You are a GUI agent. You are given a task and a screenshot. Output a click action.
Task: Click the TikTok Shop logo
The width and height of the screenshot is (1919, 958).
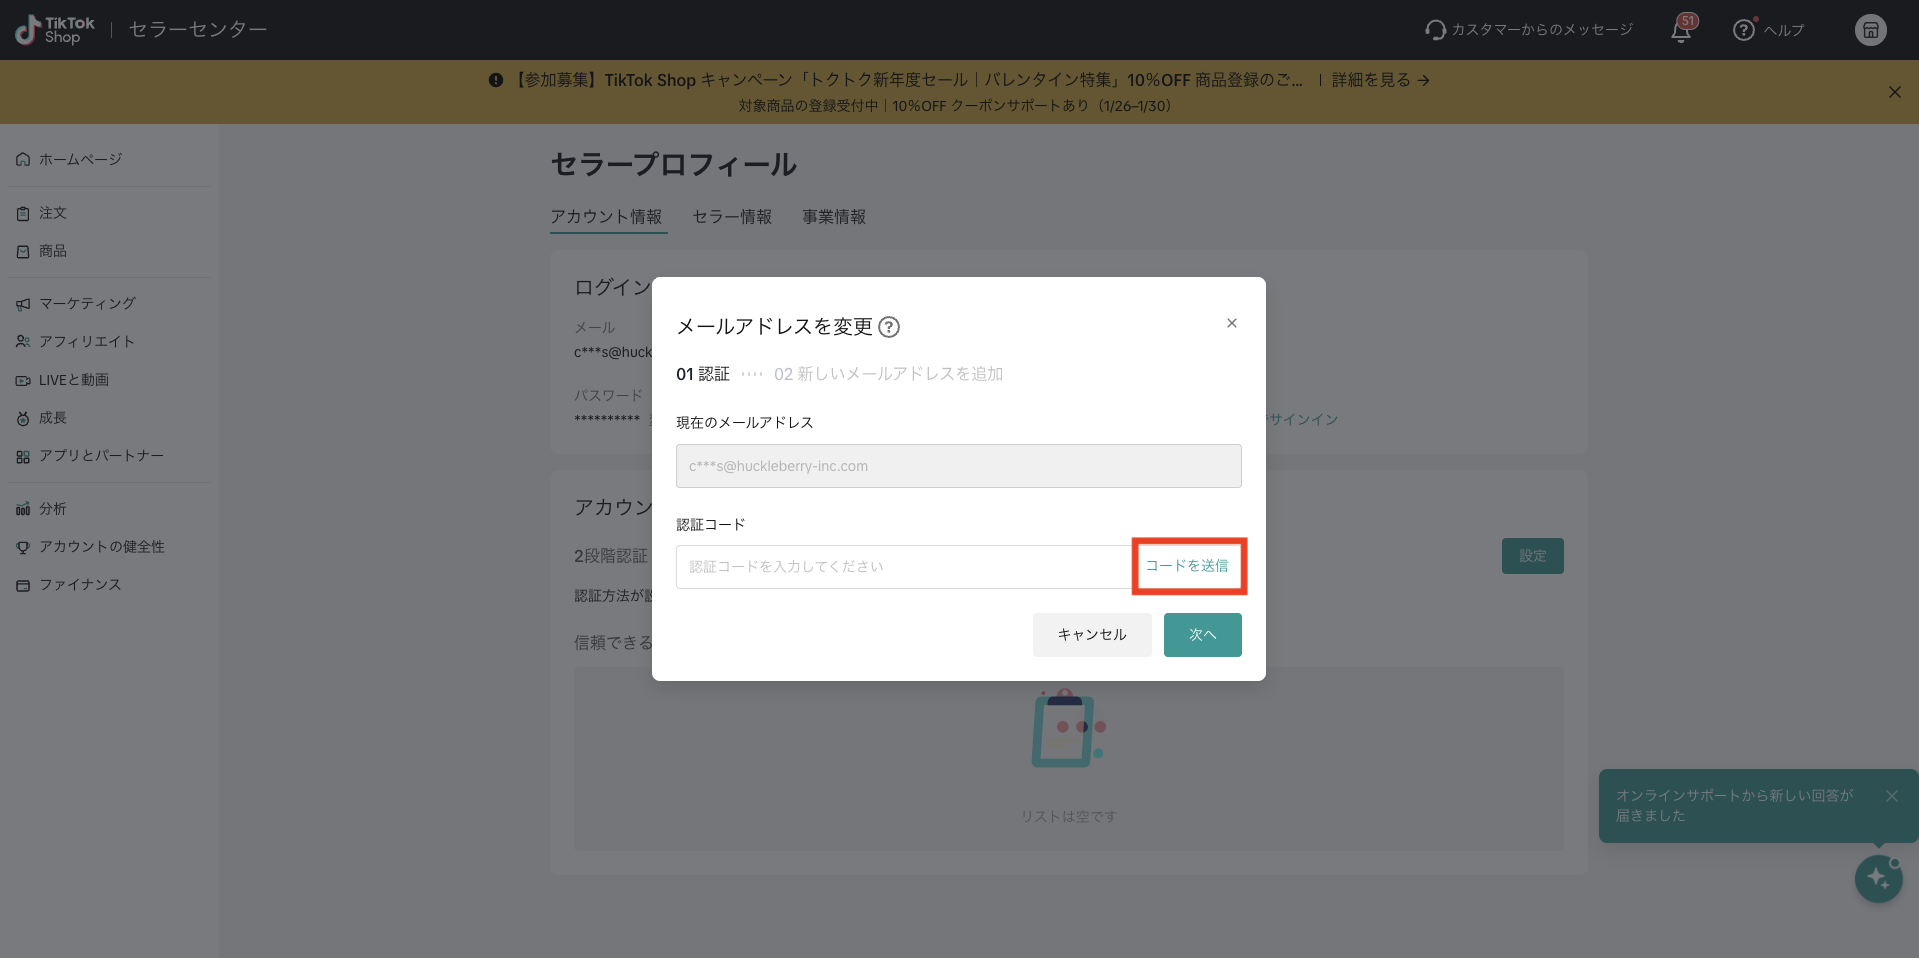click(55, 30)
